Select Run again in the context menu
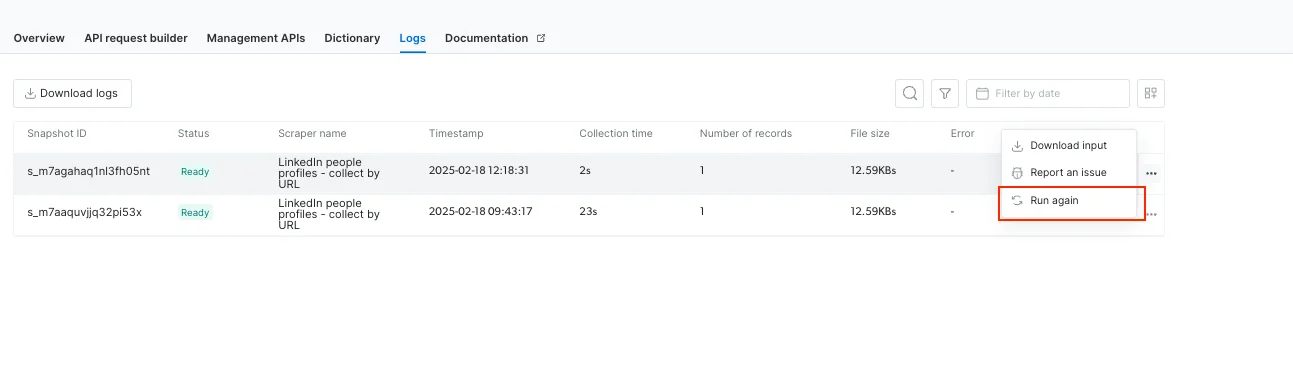The width and height of the screenshot is (1293, 380). pyautogui.click(x=1069, y=201)
